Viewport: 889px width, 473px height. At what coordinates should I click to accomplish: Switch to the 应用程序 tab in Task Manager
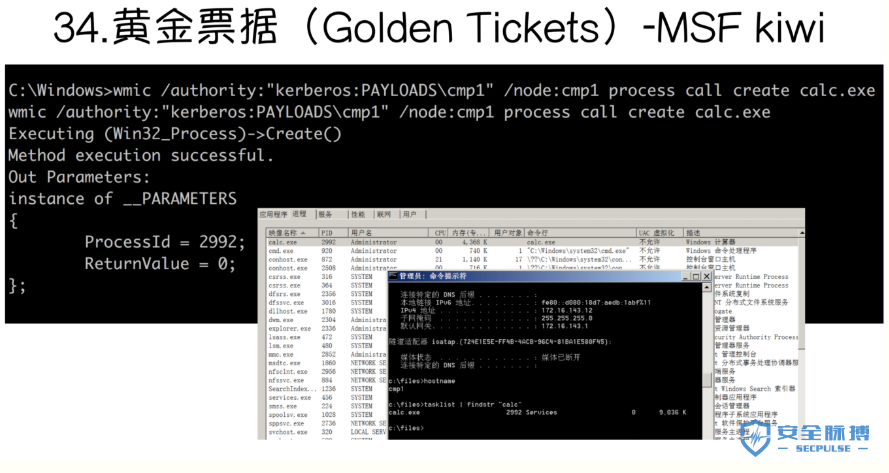(x=274, y=214)
